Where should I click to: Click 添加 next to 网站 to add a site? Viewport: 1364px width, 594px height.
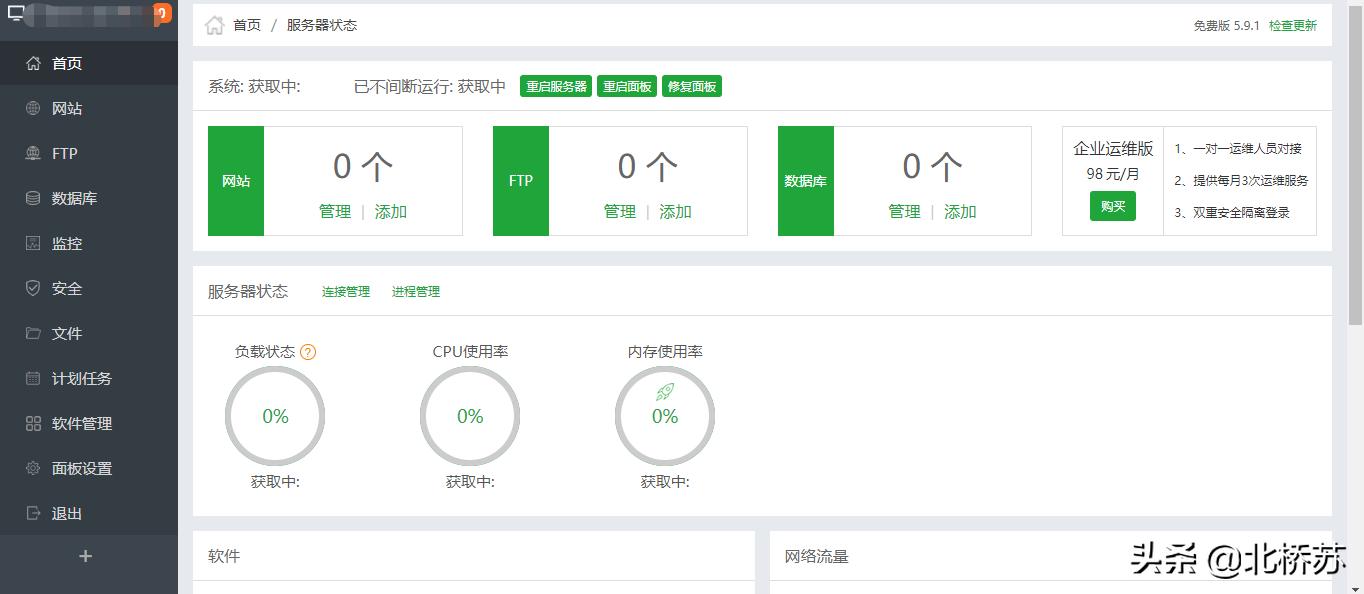[390, 212]
